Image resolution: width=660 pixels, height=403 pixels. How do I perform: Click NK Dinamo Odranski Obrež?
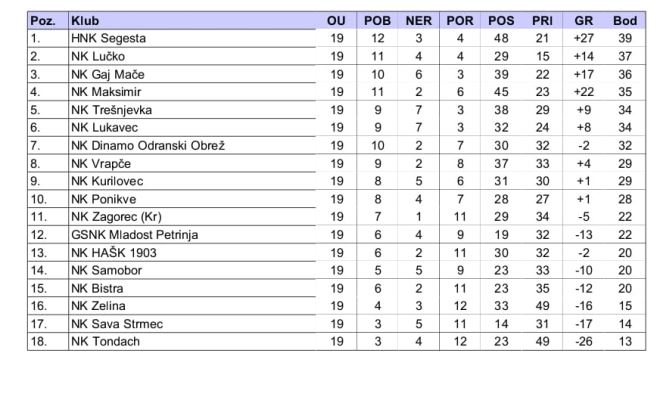(x=147, y=146)
